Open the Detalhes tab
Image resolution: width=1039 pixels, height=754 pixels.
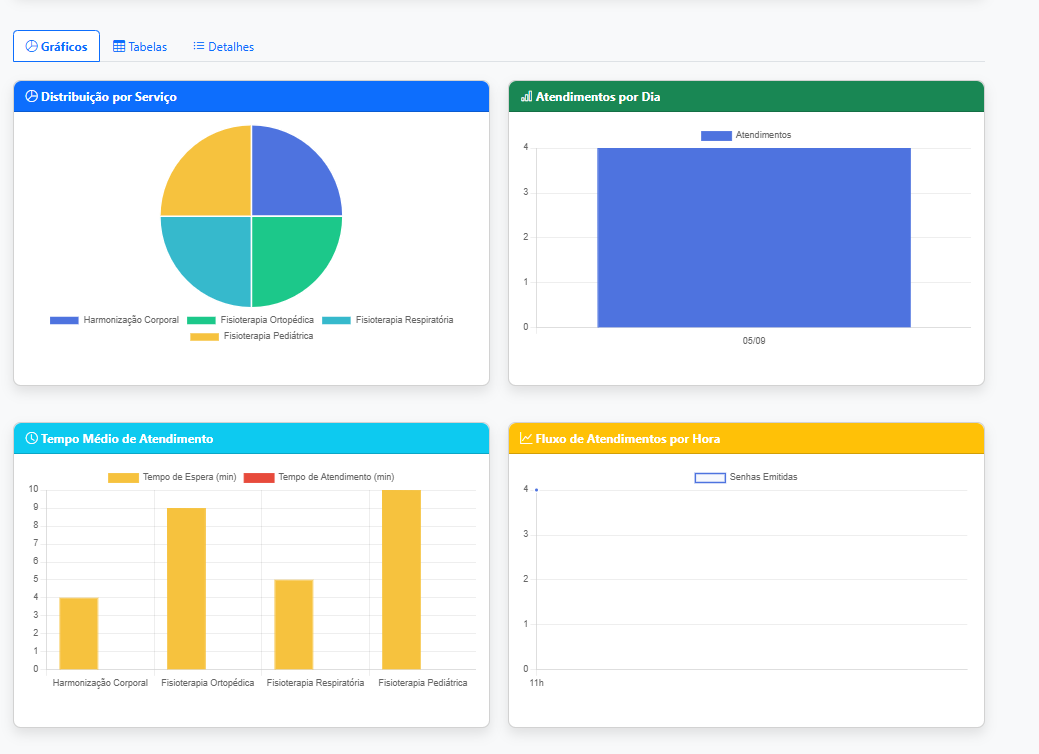point(223,46)
